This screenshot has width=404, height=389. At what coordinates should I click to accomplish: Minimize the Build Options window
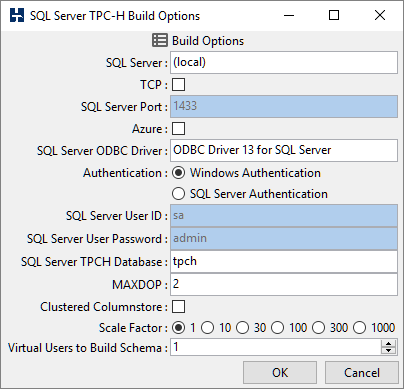coord(289,15)
